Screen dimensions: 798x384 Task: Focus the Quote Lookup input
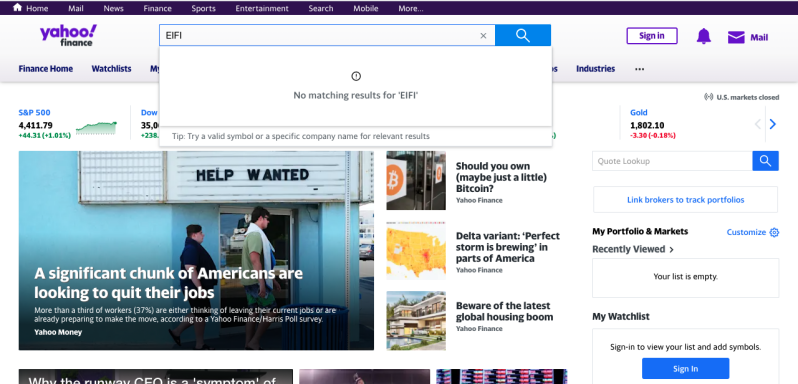tap(672, 161)
